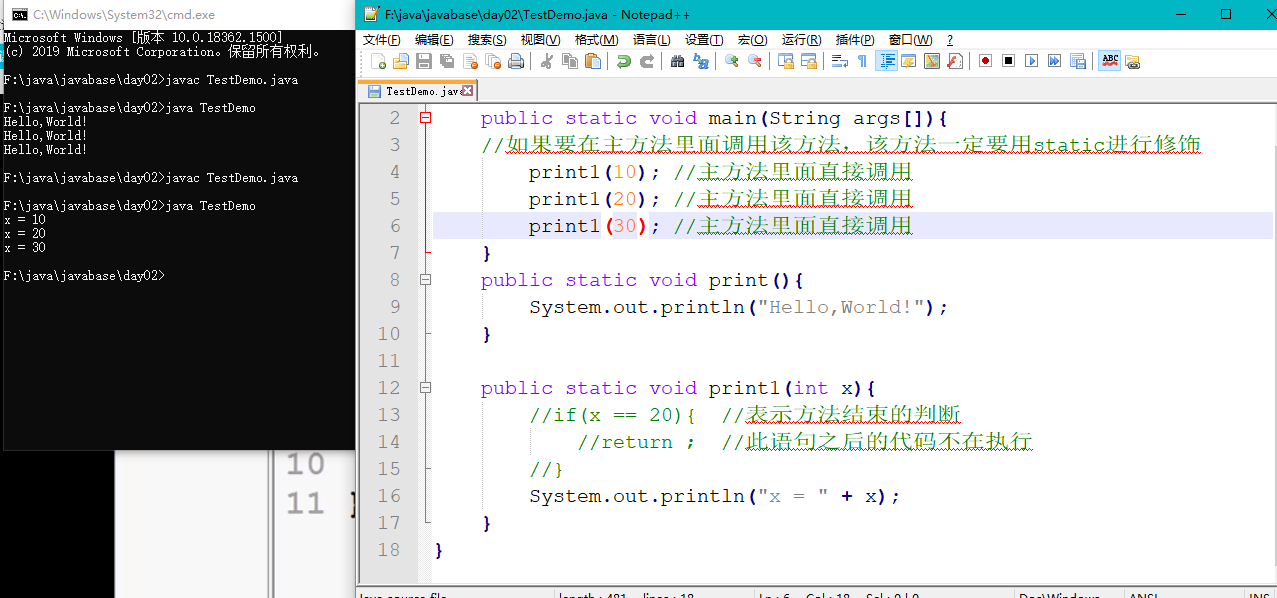Open the 插件(P) plugins menu
The height and width of the screenshot is (598, 1277).
coord(854,39)
